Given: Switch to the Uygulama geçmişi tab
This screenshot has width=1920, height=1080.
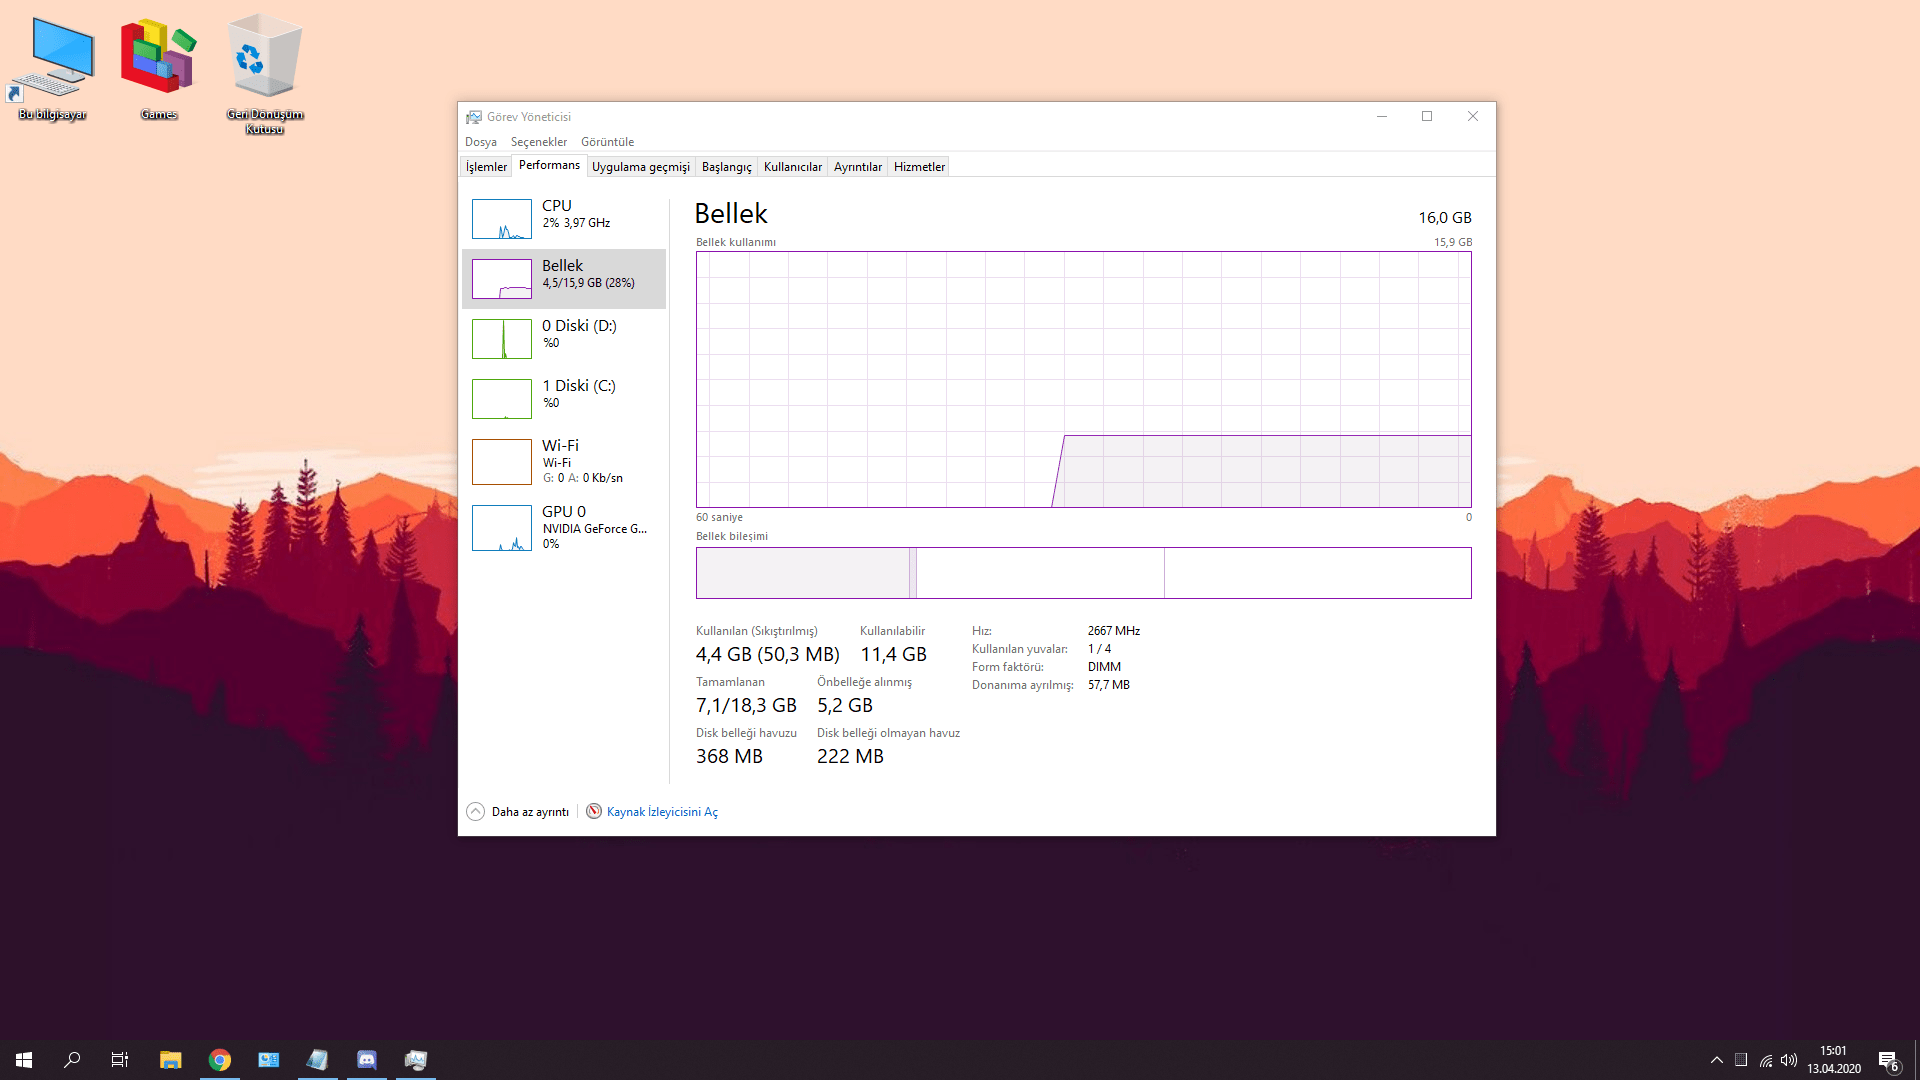Looking at the screenshot, I should 640,167.
